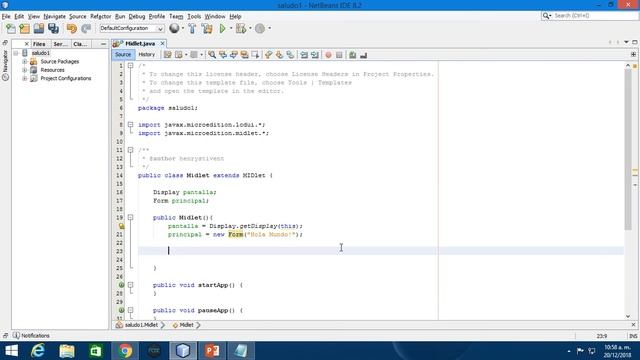Expand the Resources tree node
This screenshot has height=360, width=640.
(24, 70)
